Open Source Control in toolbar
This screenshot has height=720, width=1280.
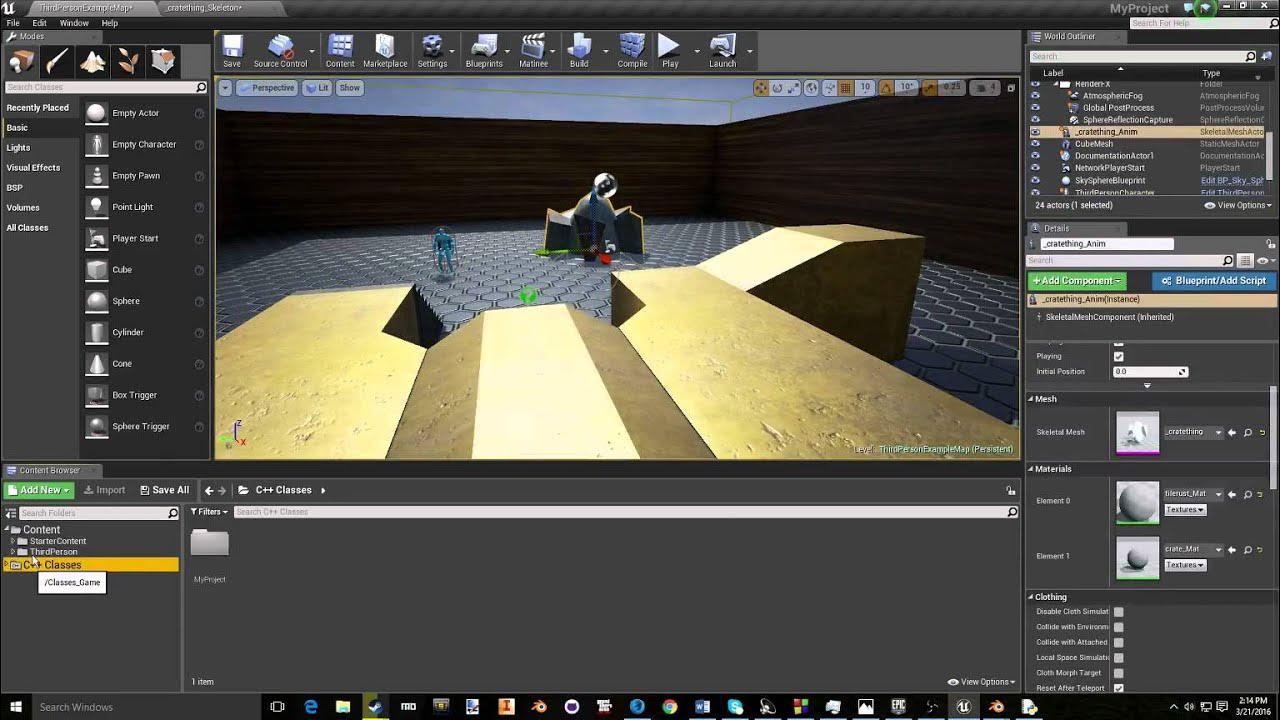280,50
